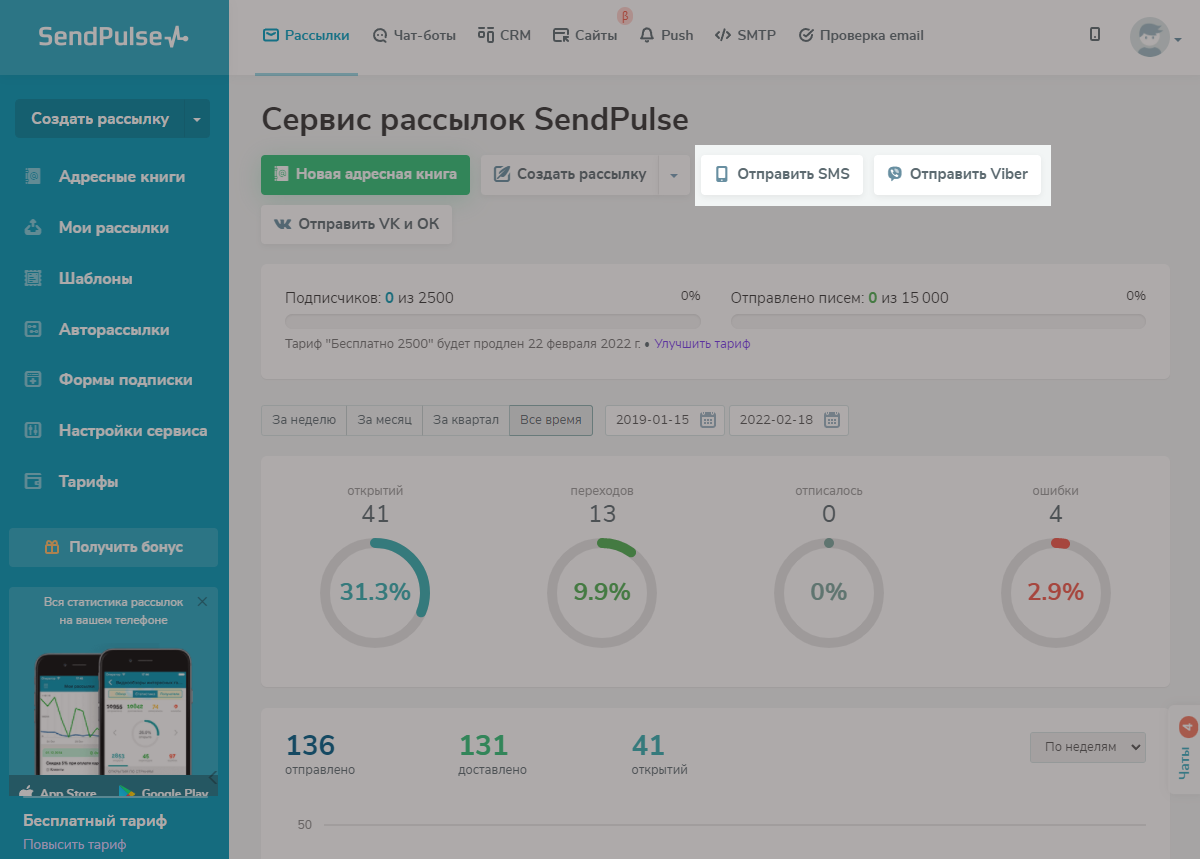Click the 2.9% errors donut chart
This screenshot has height=859, width=1200.
click(x=1056, y=592)
